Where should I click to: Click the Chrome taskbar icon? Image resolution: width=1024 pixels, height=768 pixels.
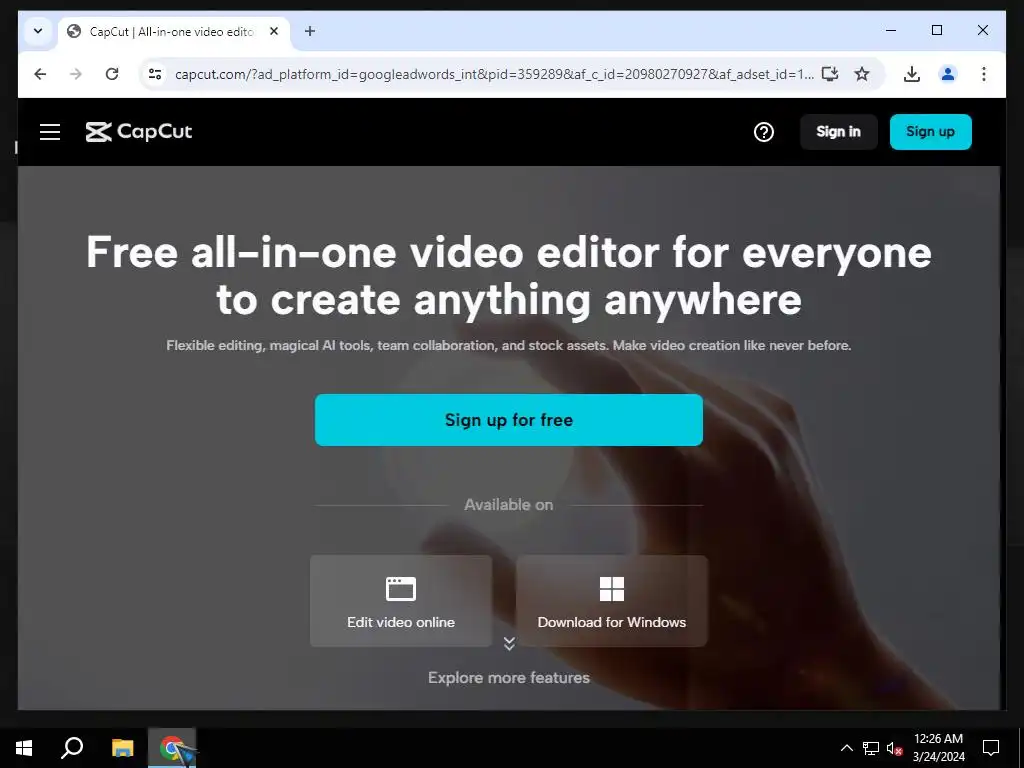tap(172, 748)
